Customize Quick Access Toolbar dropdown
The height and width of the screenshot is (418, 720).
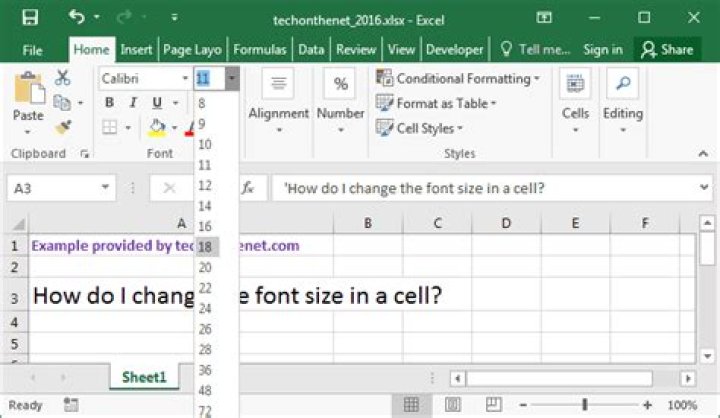pyautogui.click(x=174, y=17)
